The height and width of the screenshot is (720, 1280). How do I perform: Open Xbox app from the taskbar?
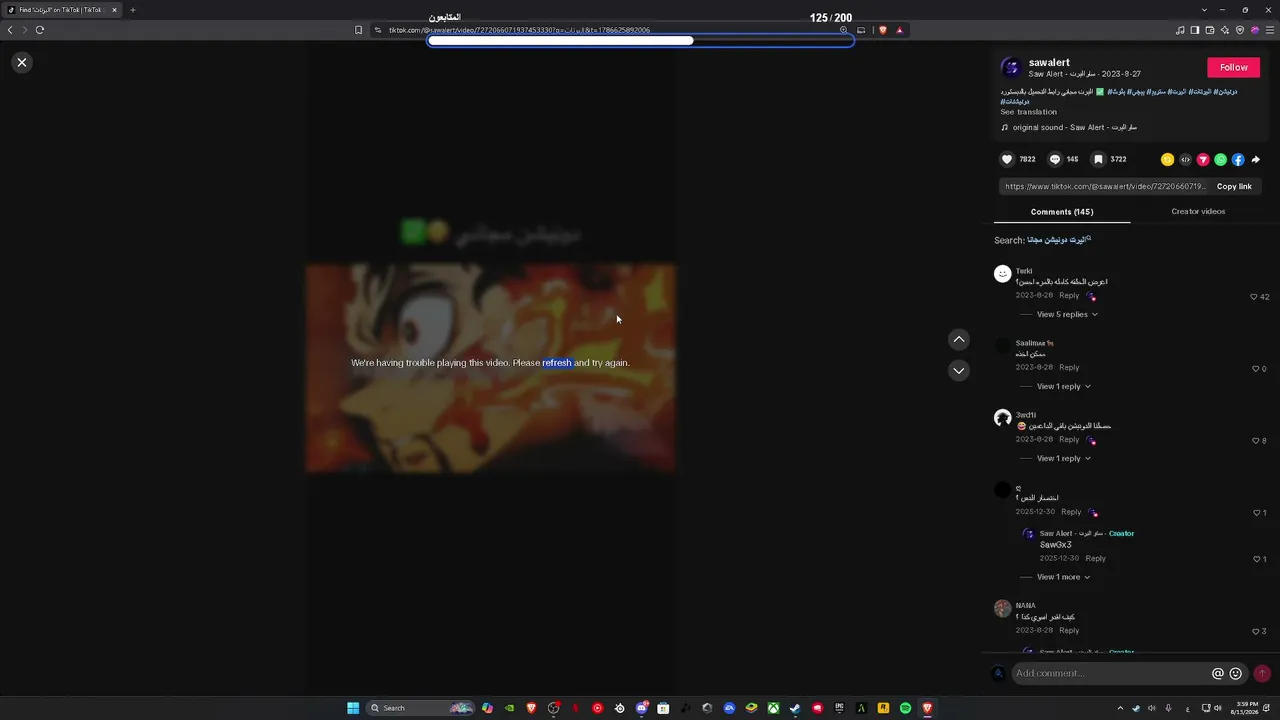click(773, 708)
